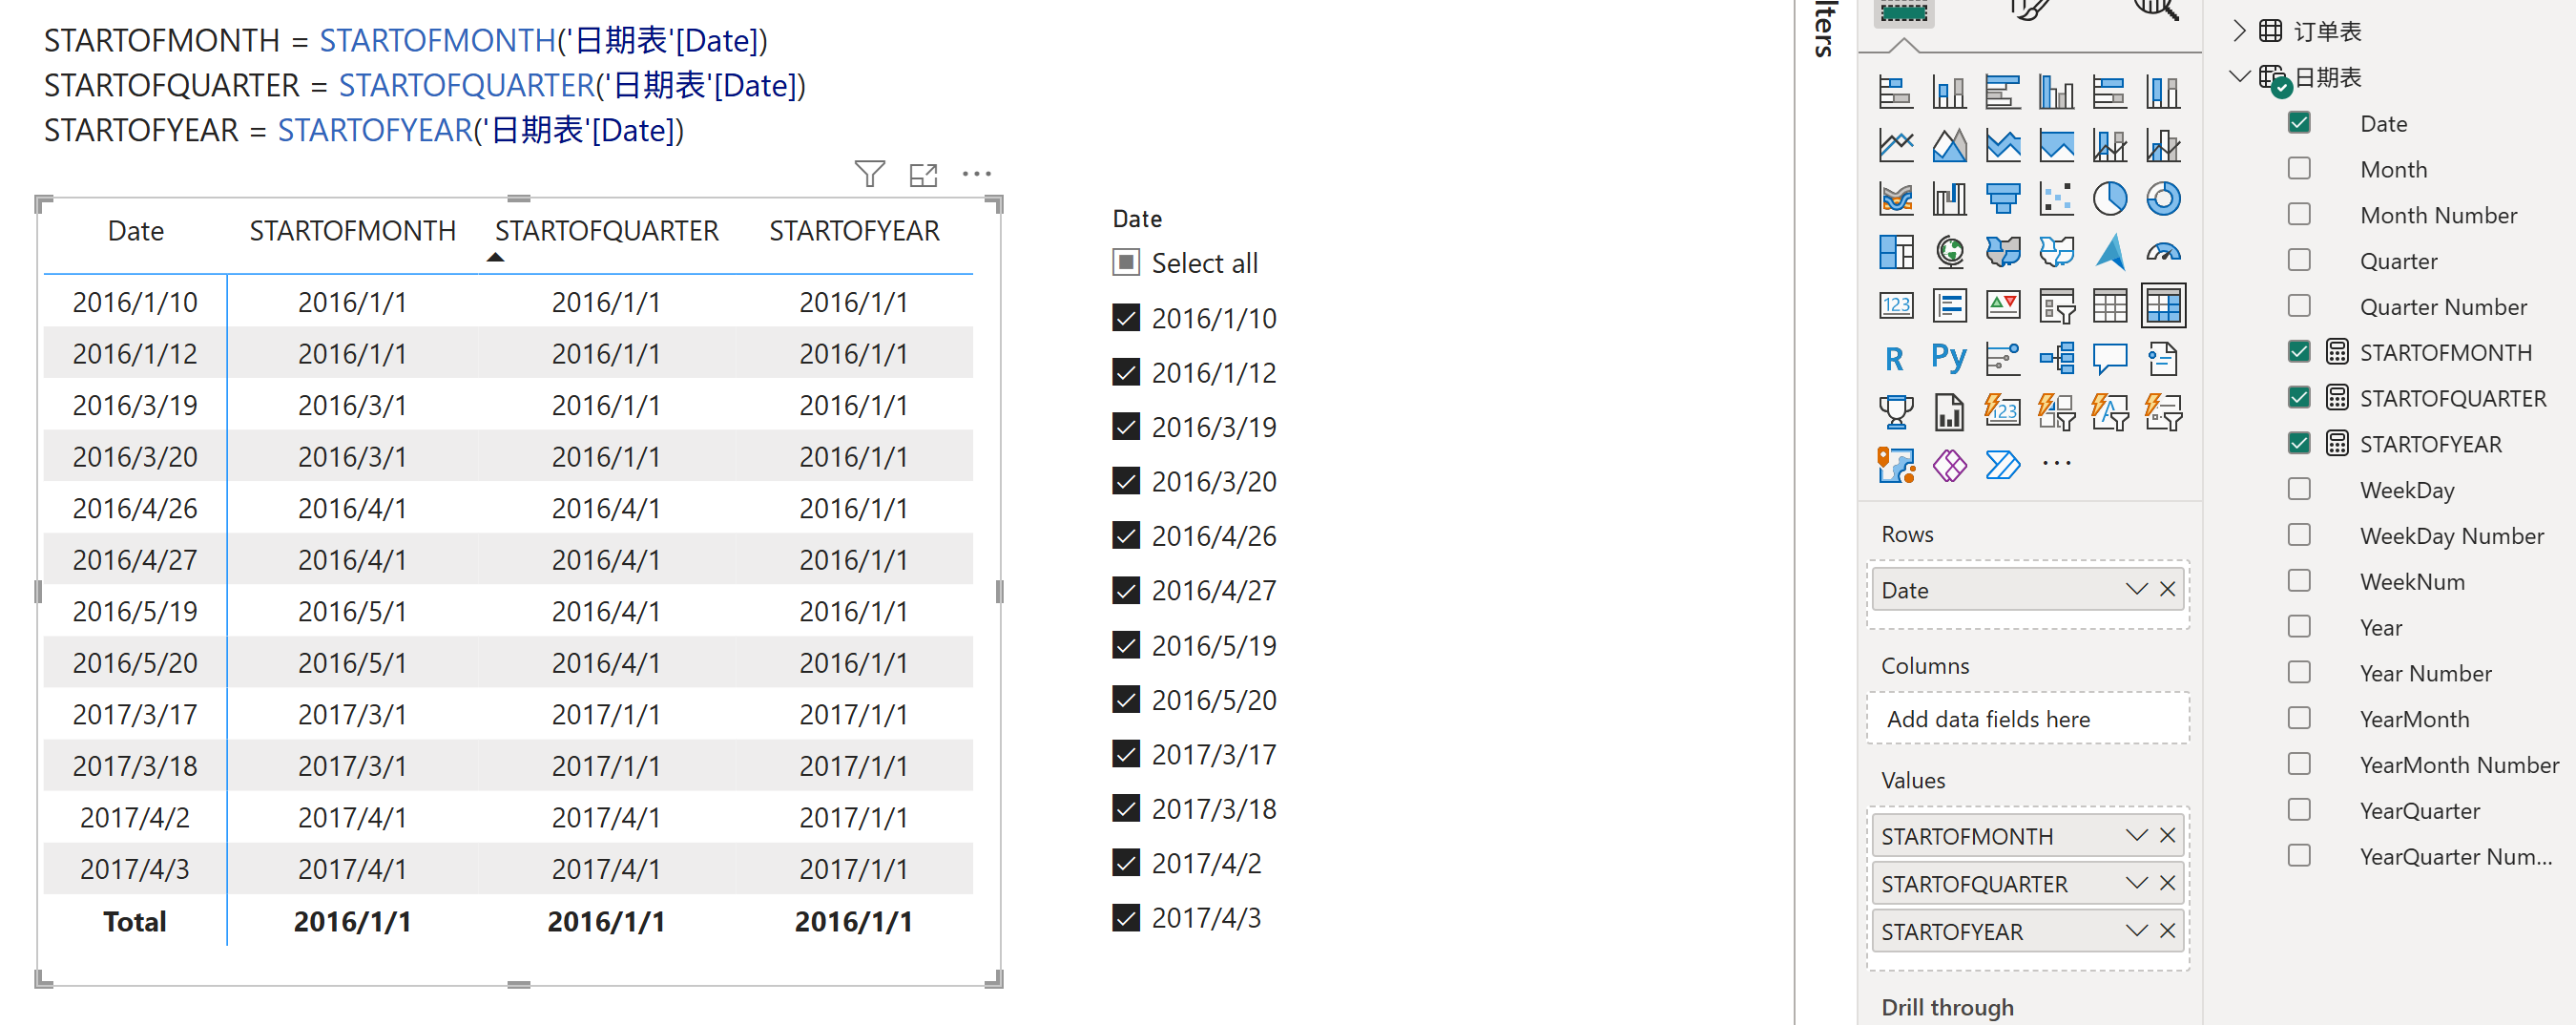Sort by STARTOFMONTH column header
The height and width of the screenshot is (1025, 2576).
[352, 231]
